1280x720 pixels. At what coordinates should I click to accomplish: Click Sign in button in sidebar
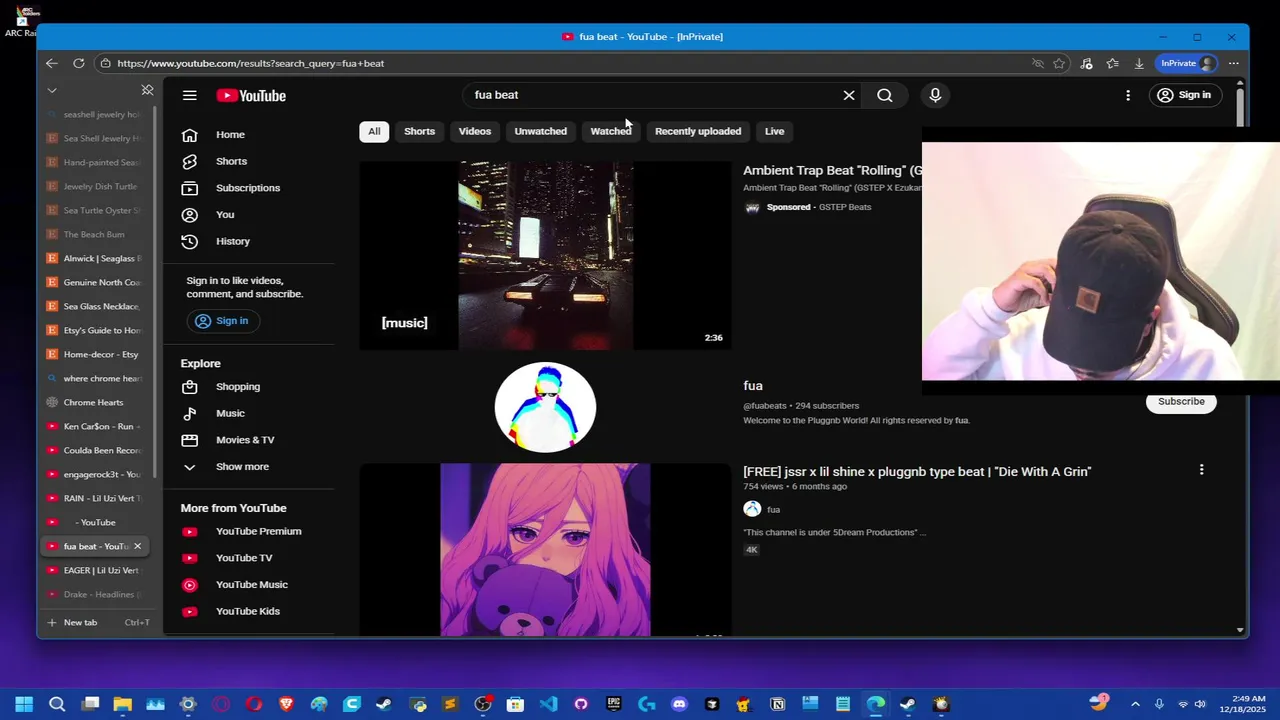pos(222,321)
